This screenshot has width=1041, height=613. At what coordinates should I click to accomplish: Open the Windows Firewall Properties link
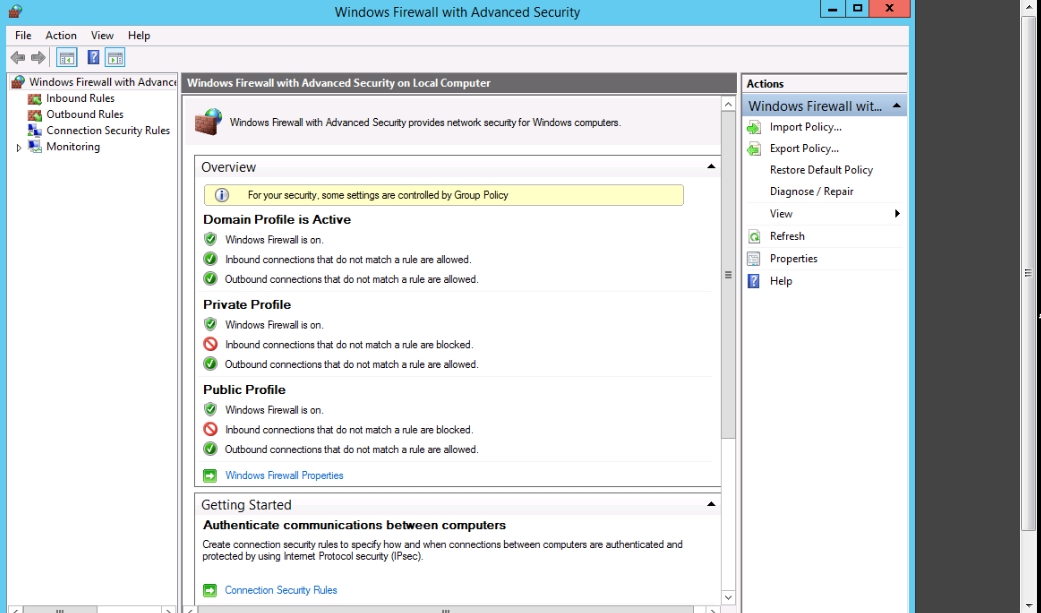point(284,475)
